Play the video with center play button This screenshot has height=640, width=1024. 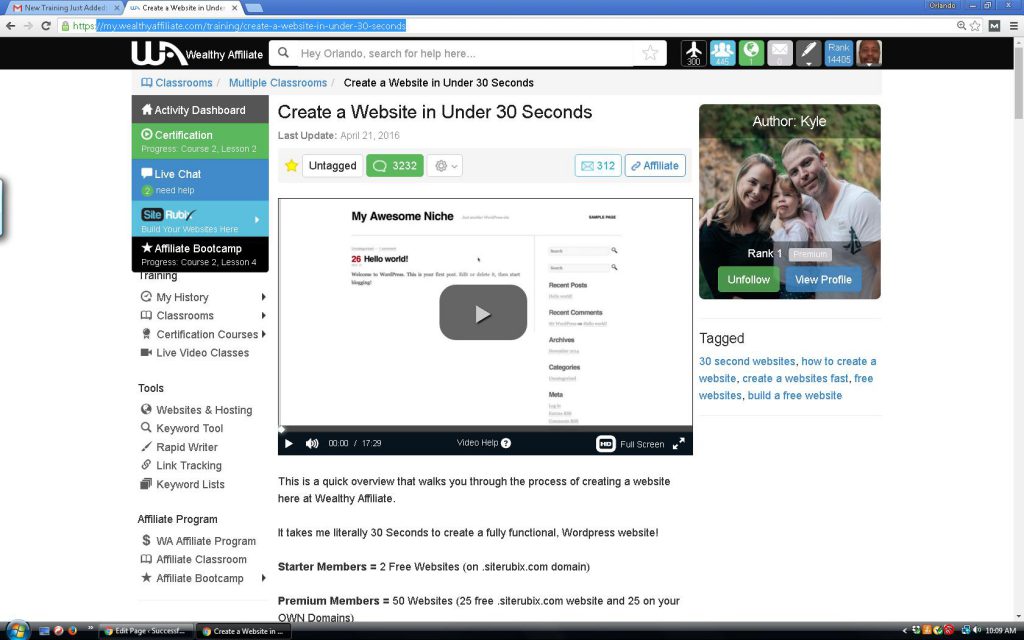(483, 313)
